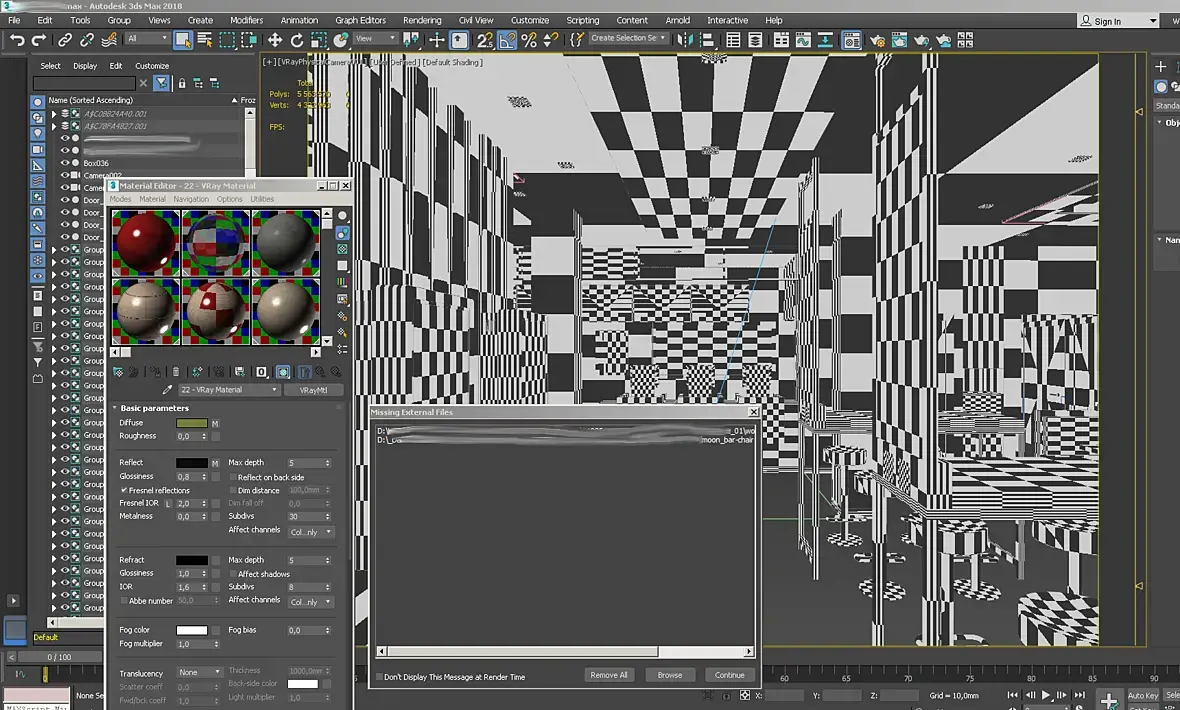Toggle the Angle Snap icon

click(507, 40)
